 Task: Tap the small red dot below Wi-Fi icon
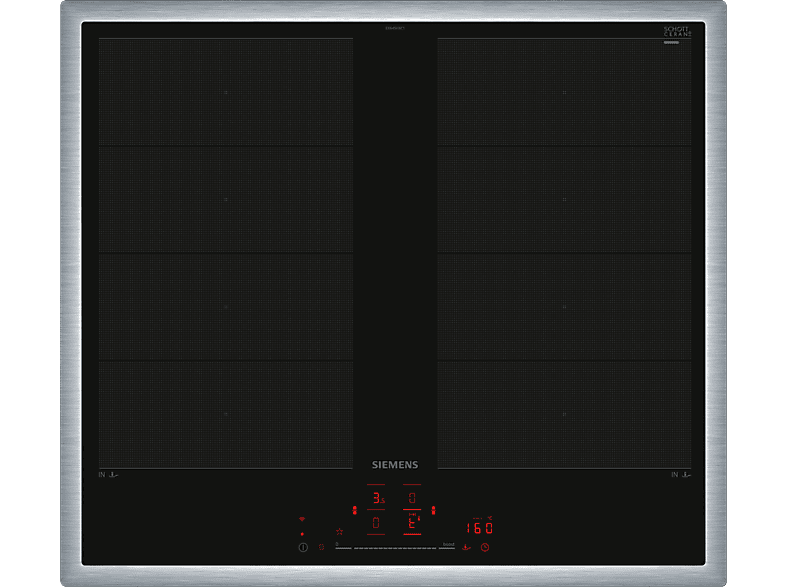(302, 534)
